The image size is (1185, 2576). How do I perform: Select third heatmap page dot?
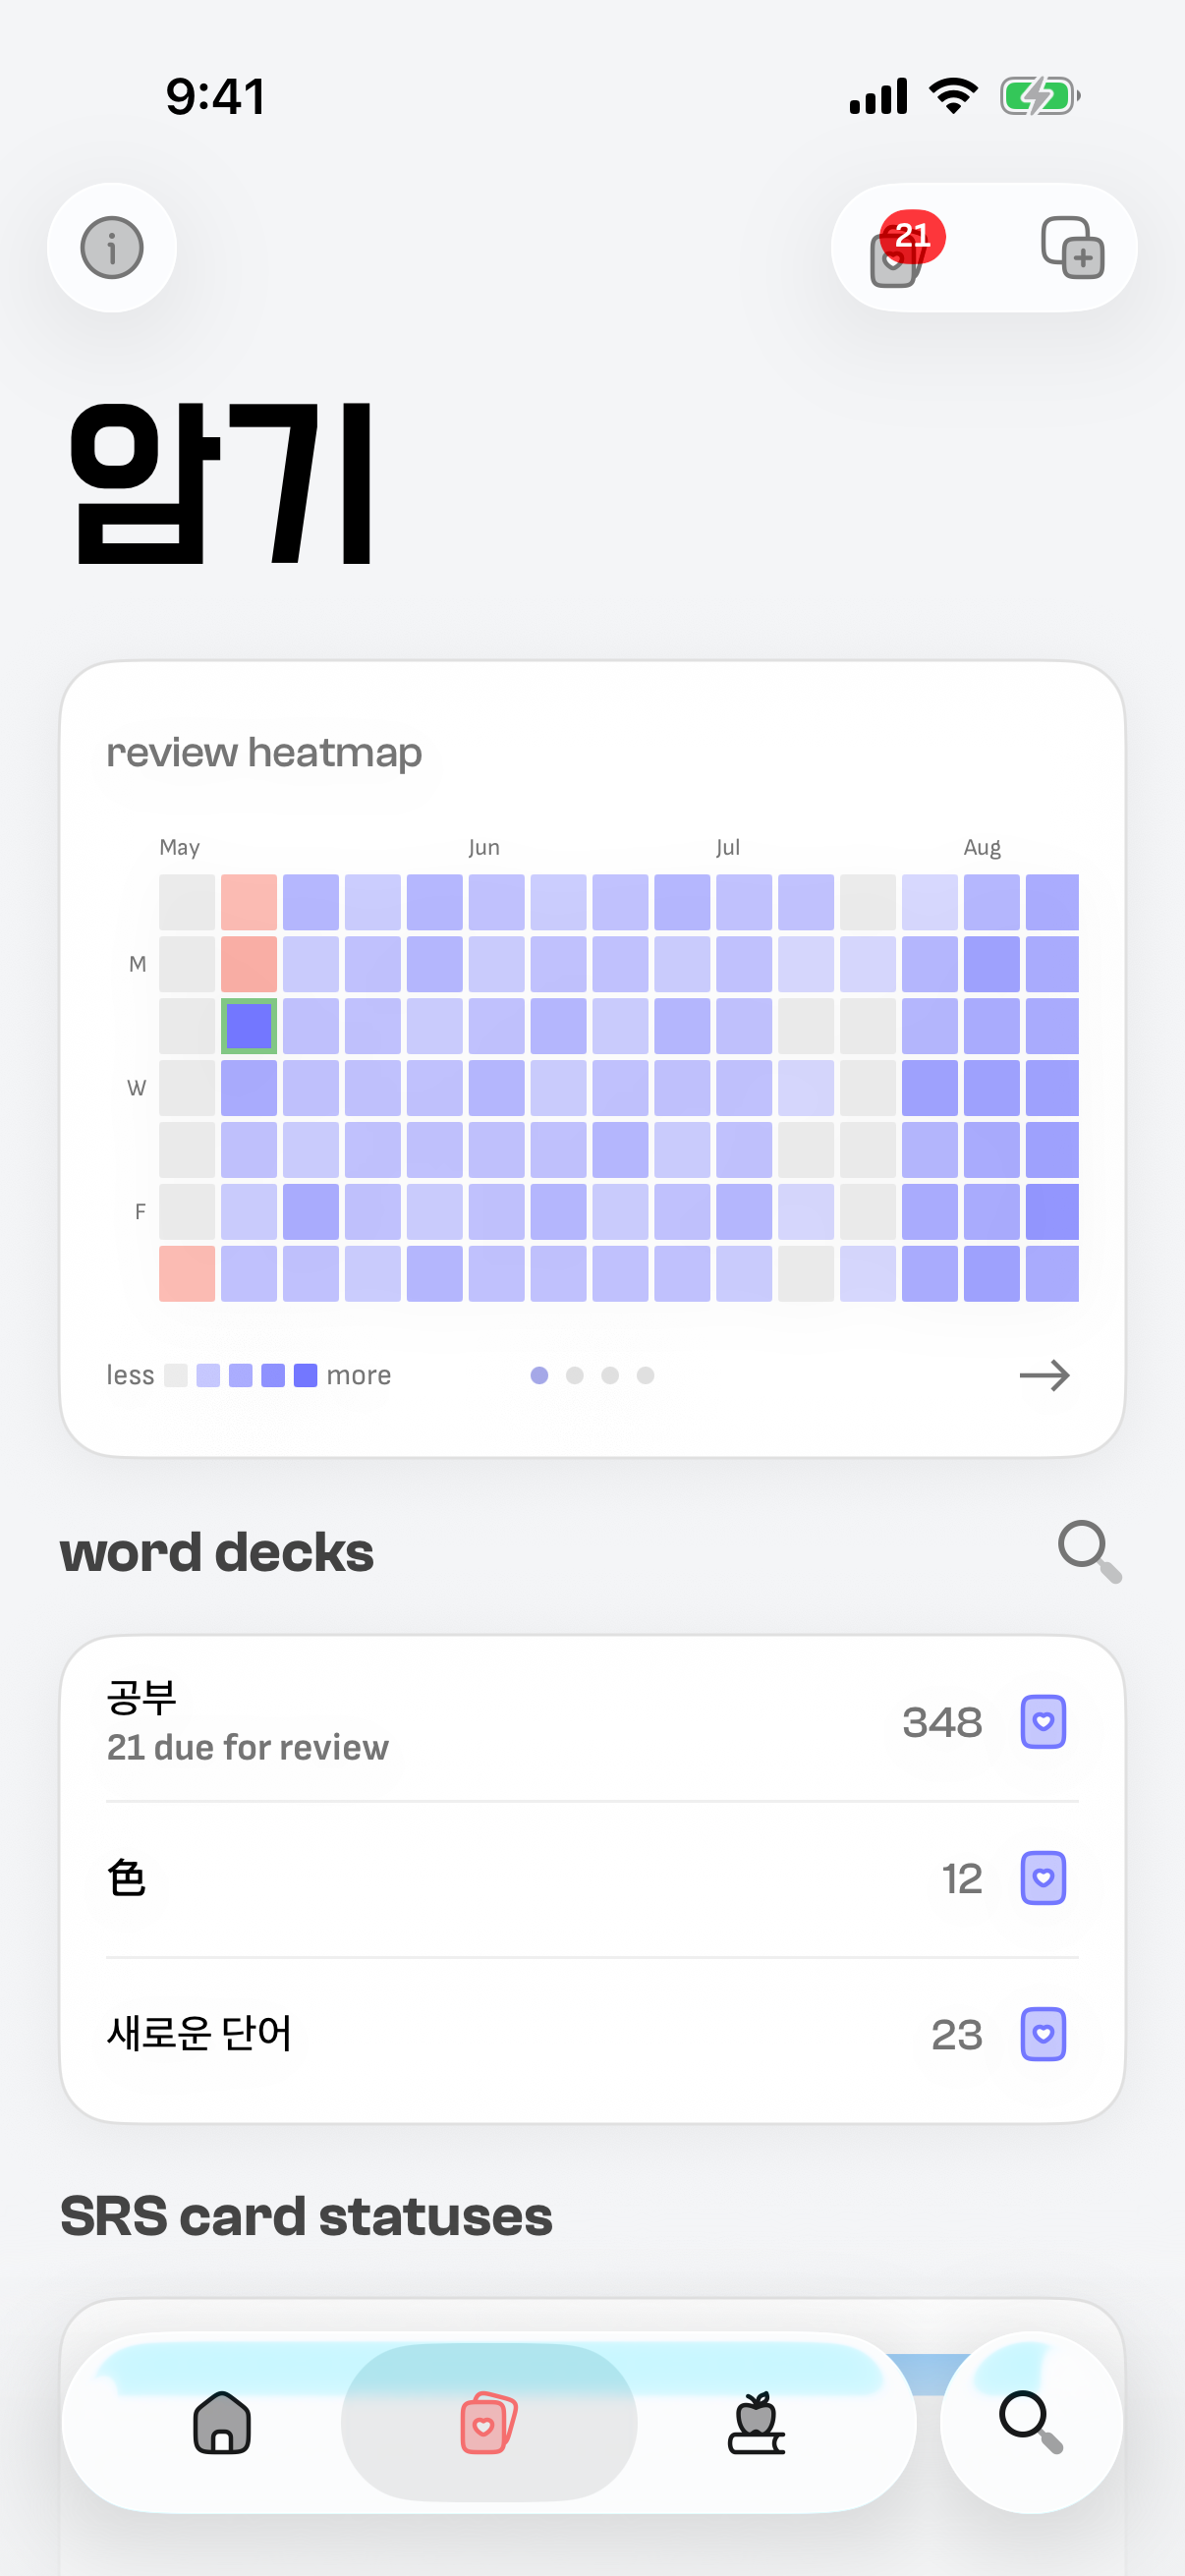pyautogui.click(x=610, y=1375)
